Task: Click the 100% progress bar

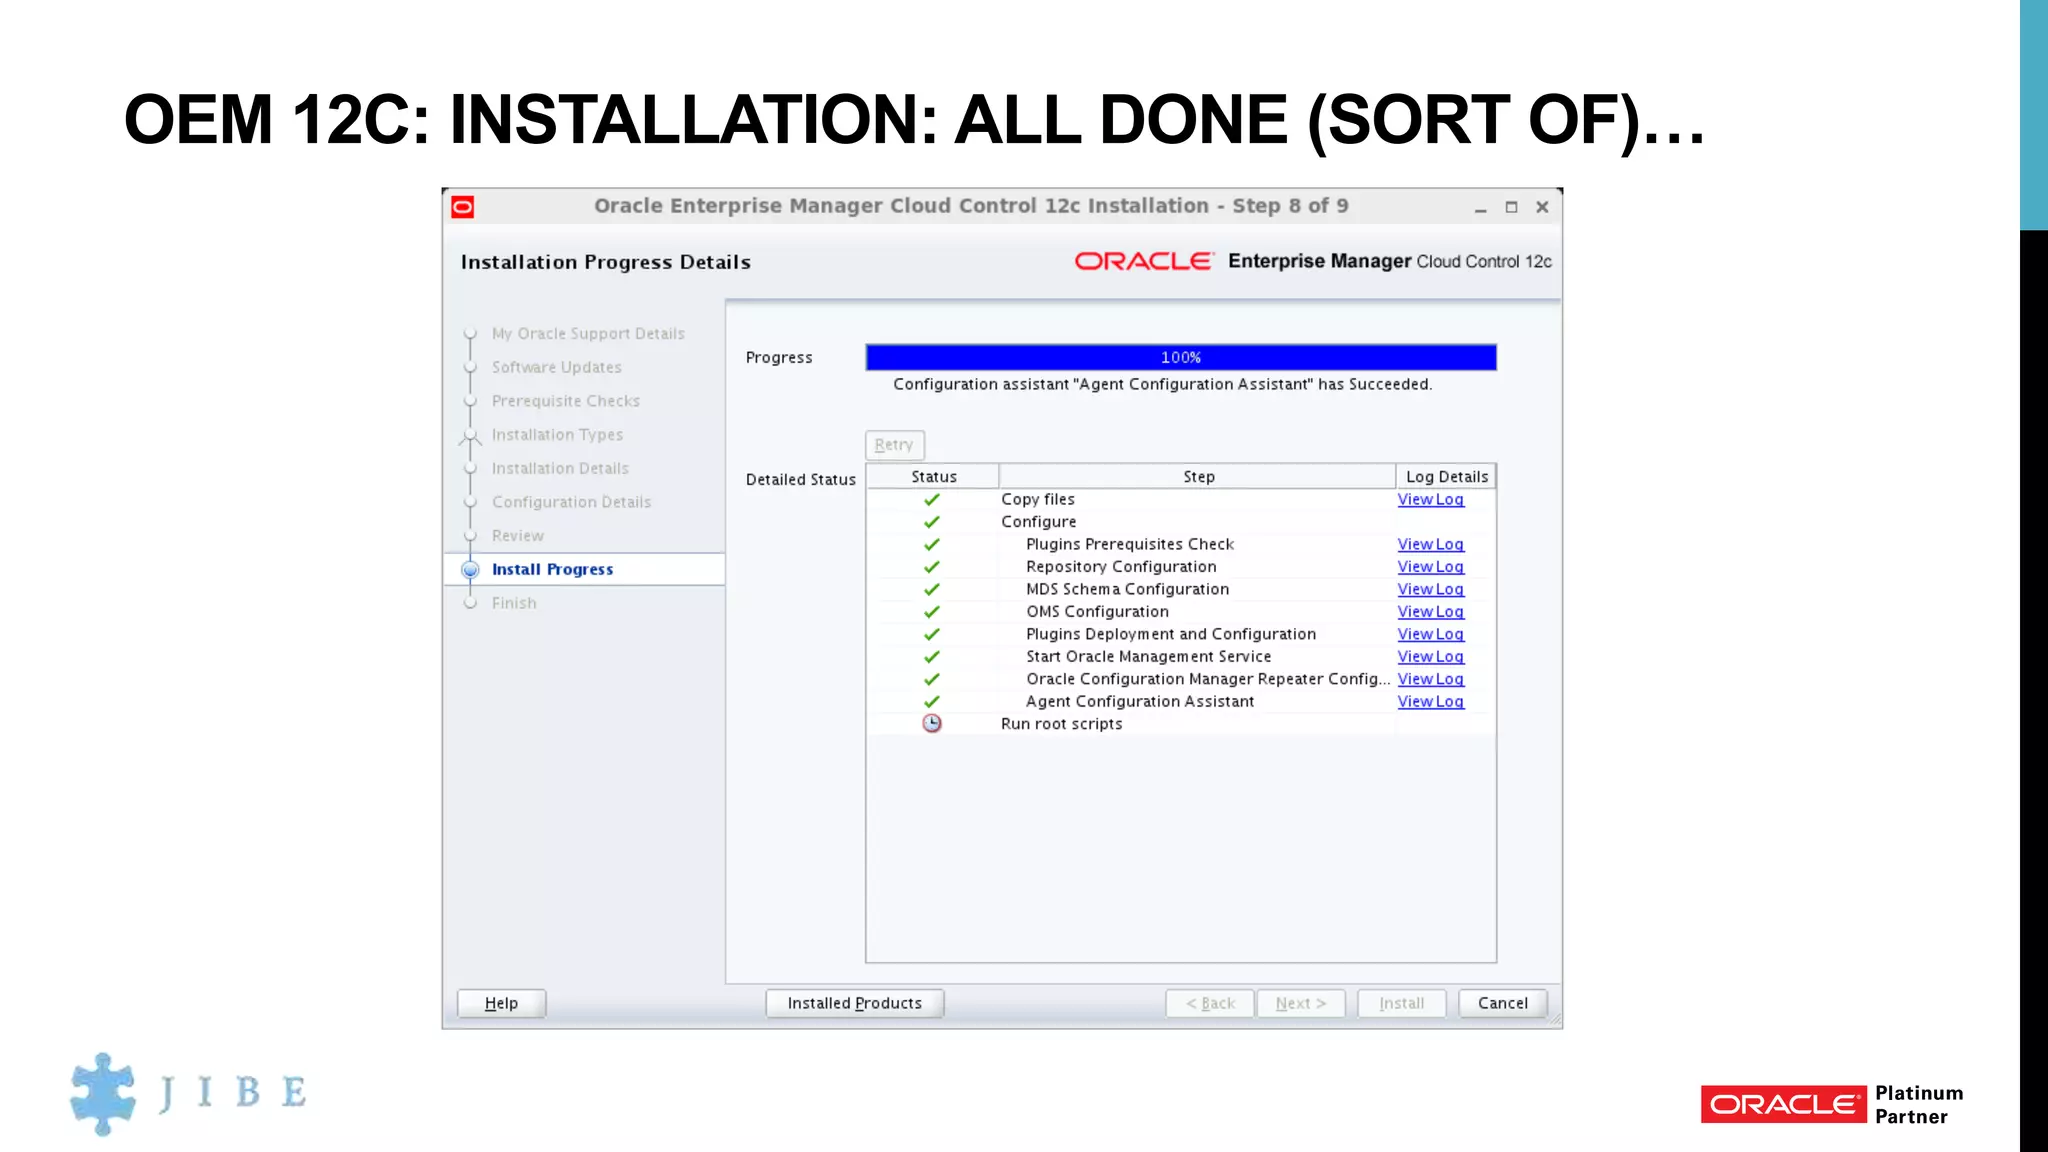Action: (x=1181, y=357)
